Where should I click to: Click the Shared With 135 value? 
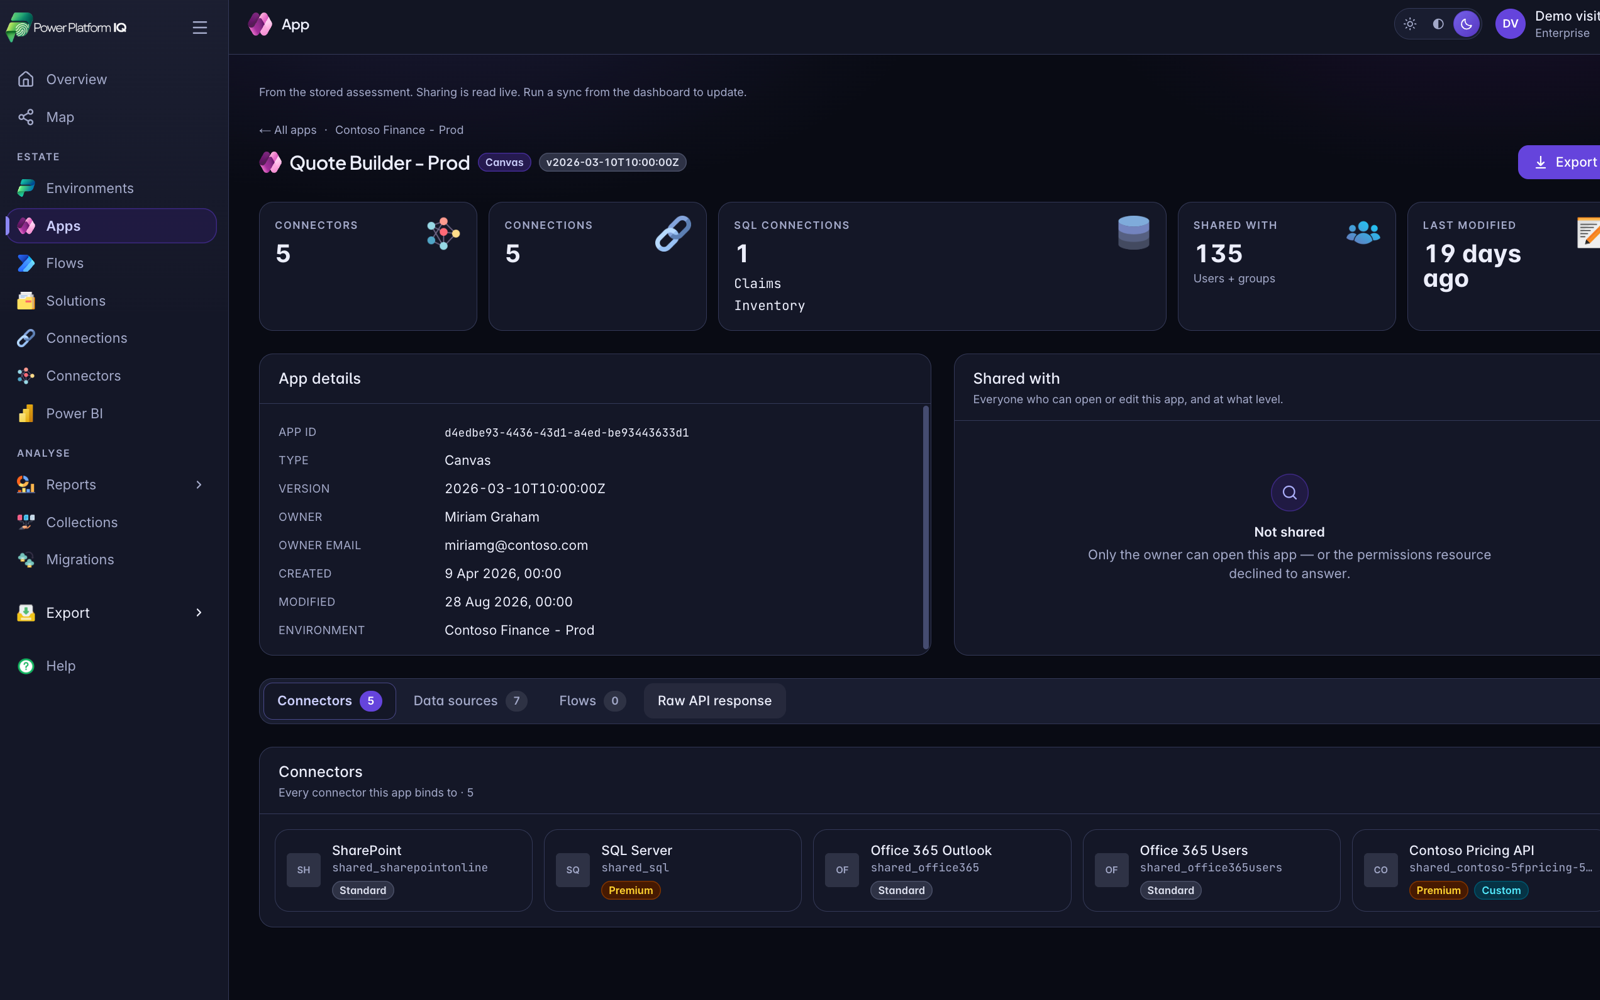click(1218, 254)
